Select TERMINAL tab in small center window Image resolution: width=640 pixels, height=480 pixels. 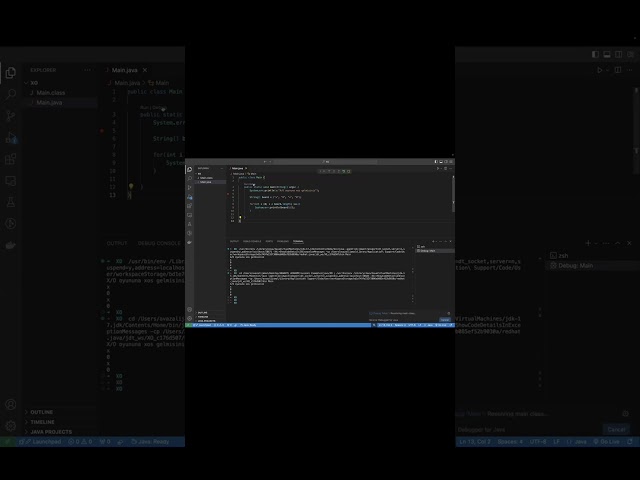[x=298, y=241]
